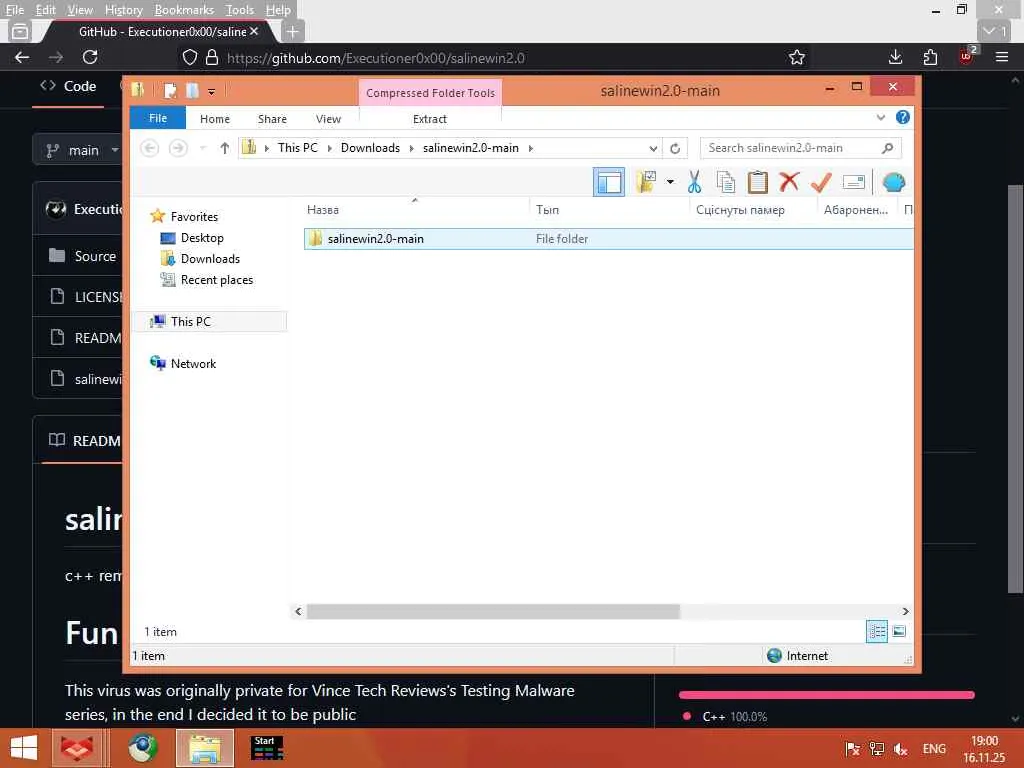Open the Firefox hamburger menu
The image size is (1024, 768).
click(x=1002, y=57)
